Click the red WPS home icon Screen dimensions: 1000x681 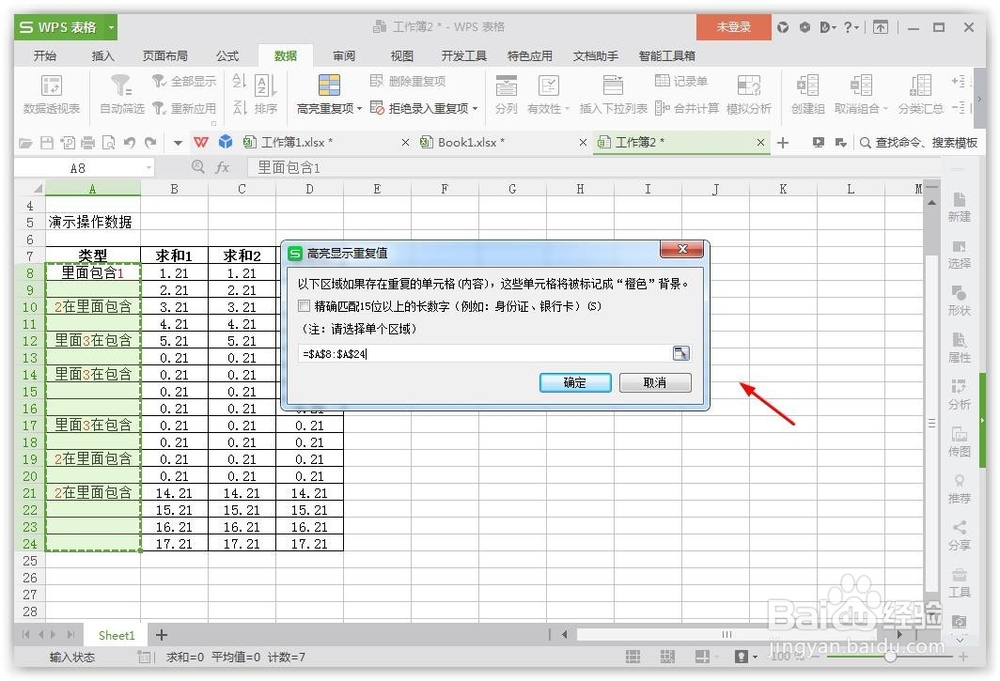coord(201,142)
